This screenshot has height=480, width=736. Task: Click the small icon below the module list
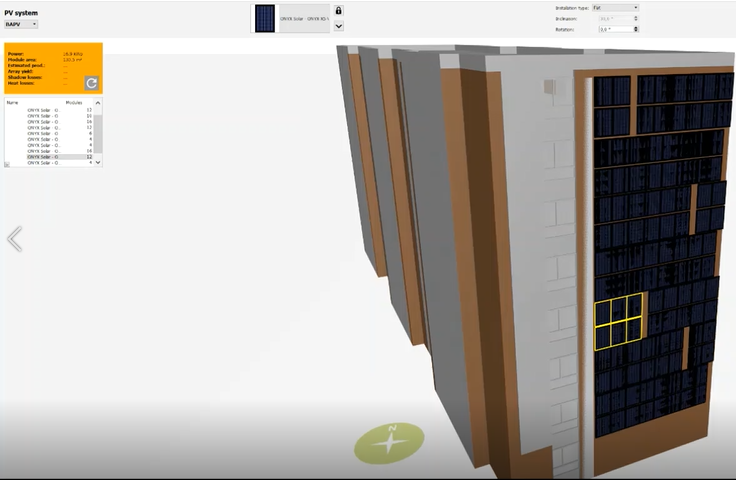click(7, 165)
